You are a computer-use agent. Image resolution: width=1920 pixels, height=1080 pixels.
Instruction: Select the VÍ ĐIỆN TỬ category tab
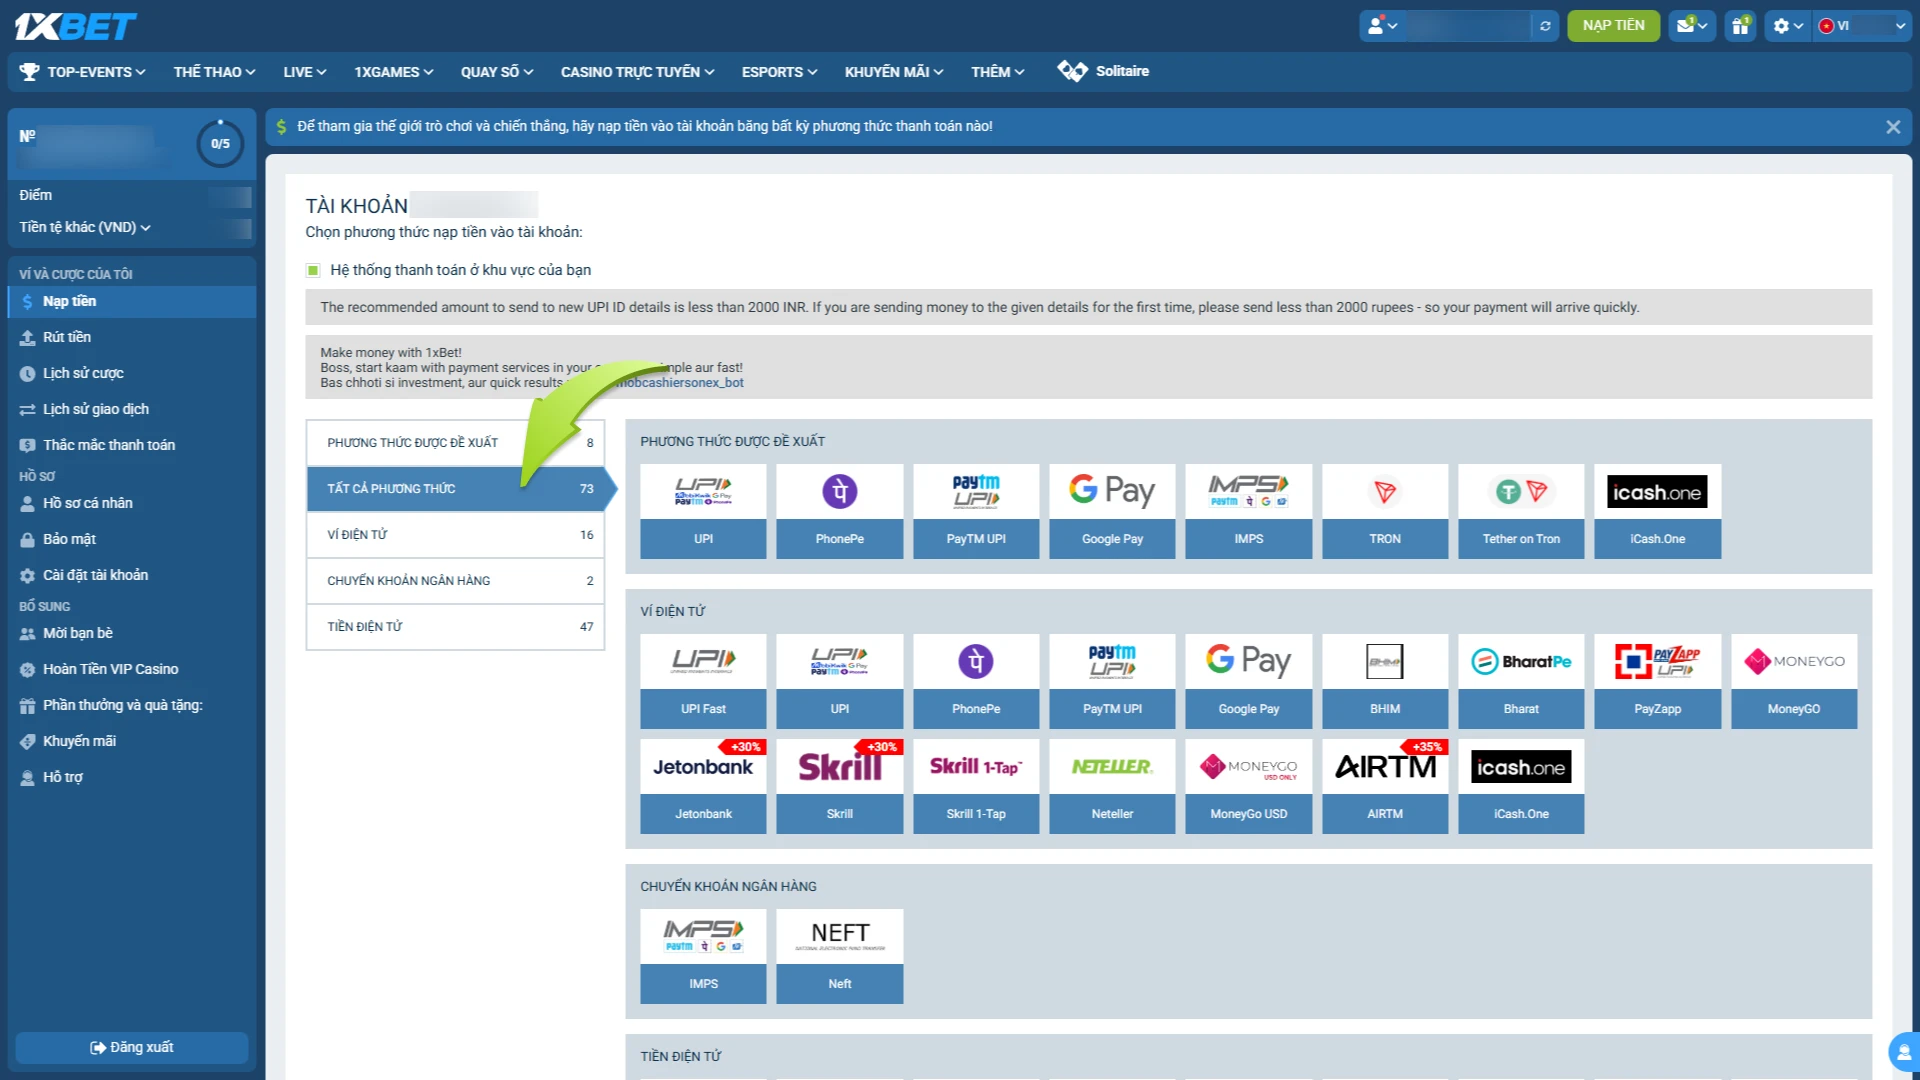(455, 535)
